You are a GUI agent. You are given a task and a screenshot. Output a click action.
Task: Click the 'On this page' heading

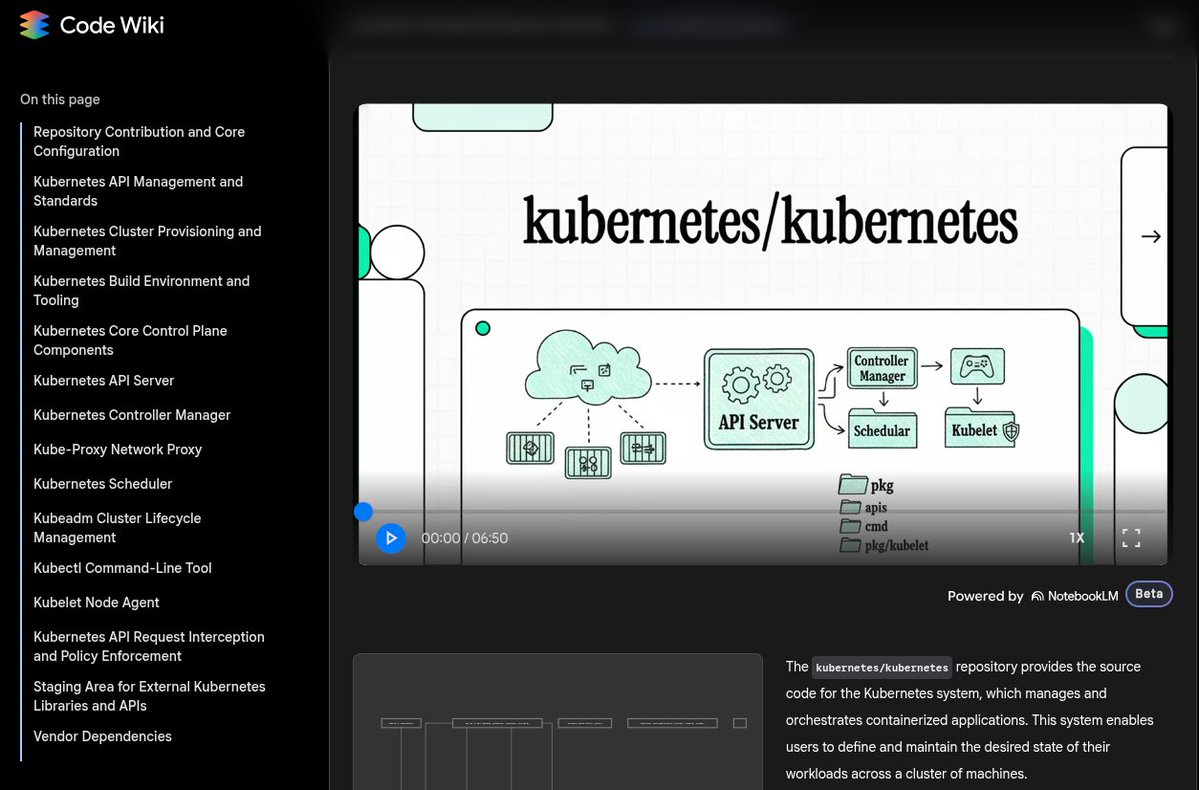[60, 99]
